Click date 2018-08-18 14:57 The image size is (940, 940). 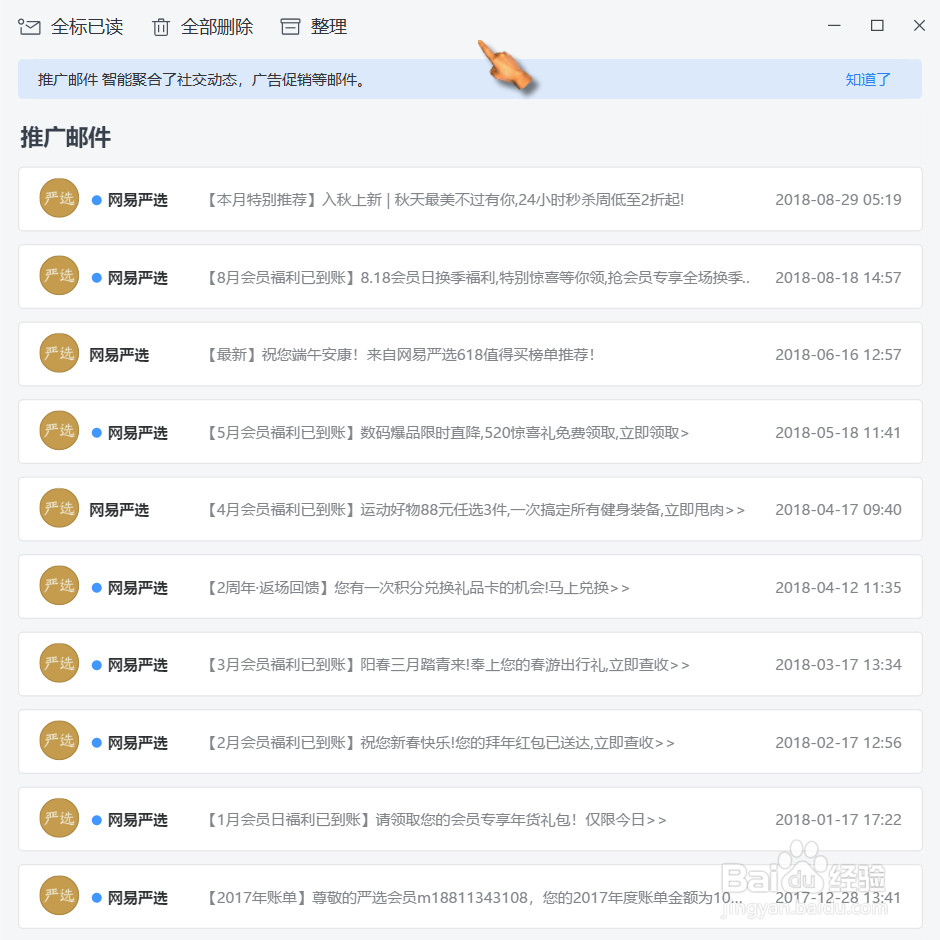[838, 278]
